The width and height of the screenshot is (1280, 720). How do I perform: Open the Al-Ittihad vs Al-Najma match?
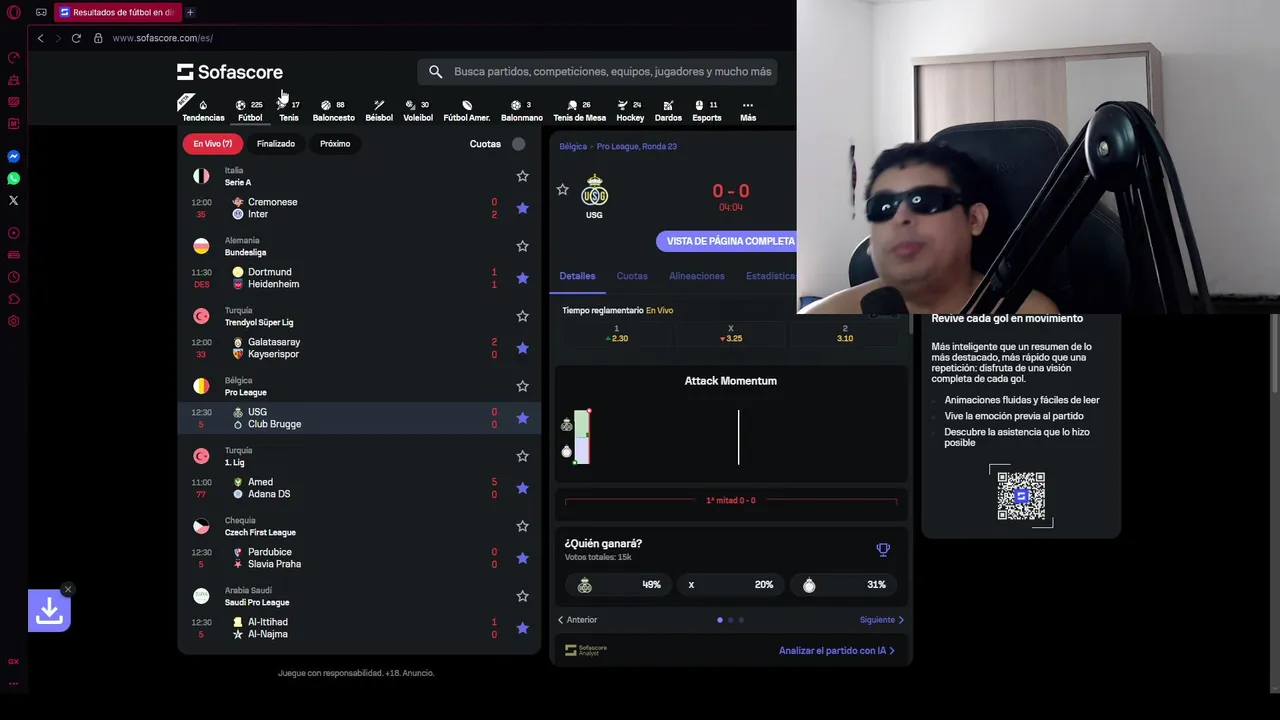[x=359, y=628]
